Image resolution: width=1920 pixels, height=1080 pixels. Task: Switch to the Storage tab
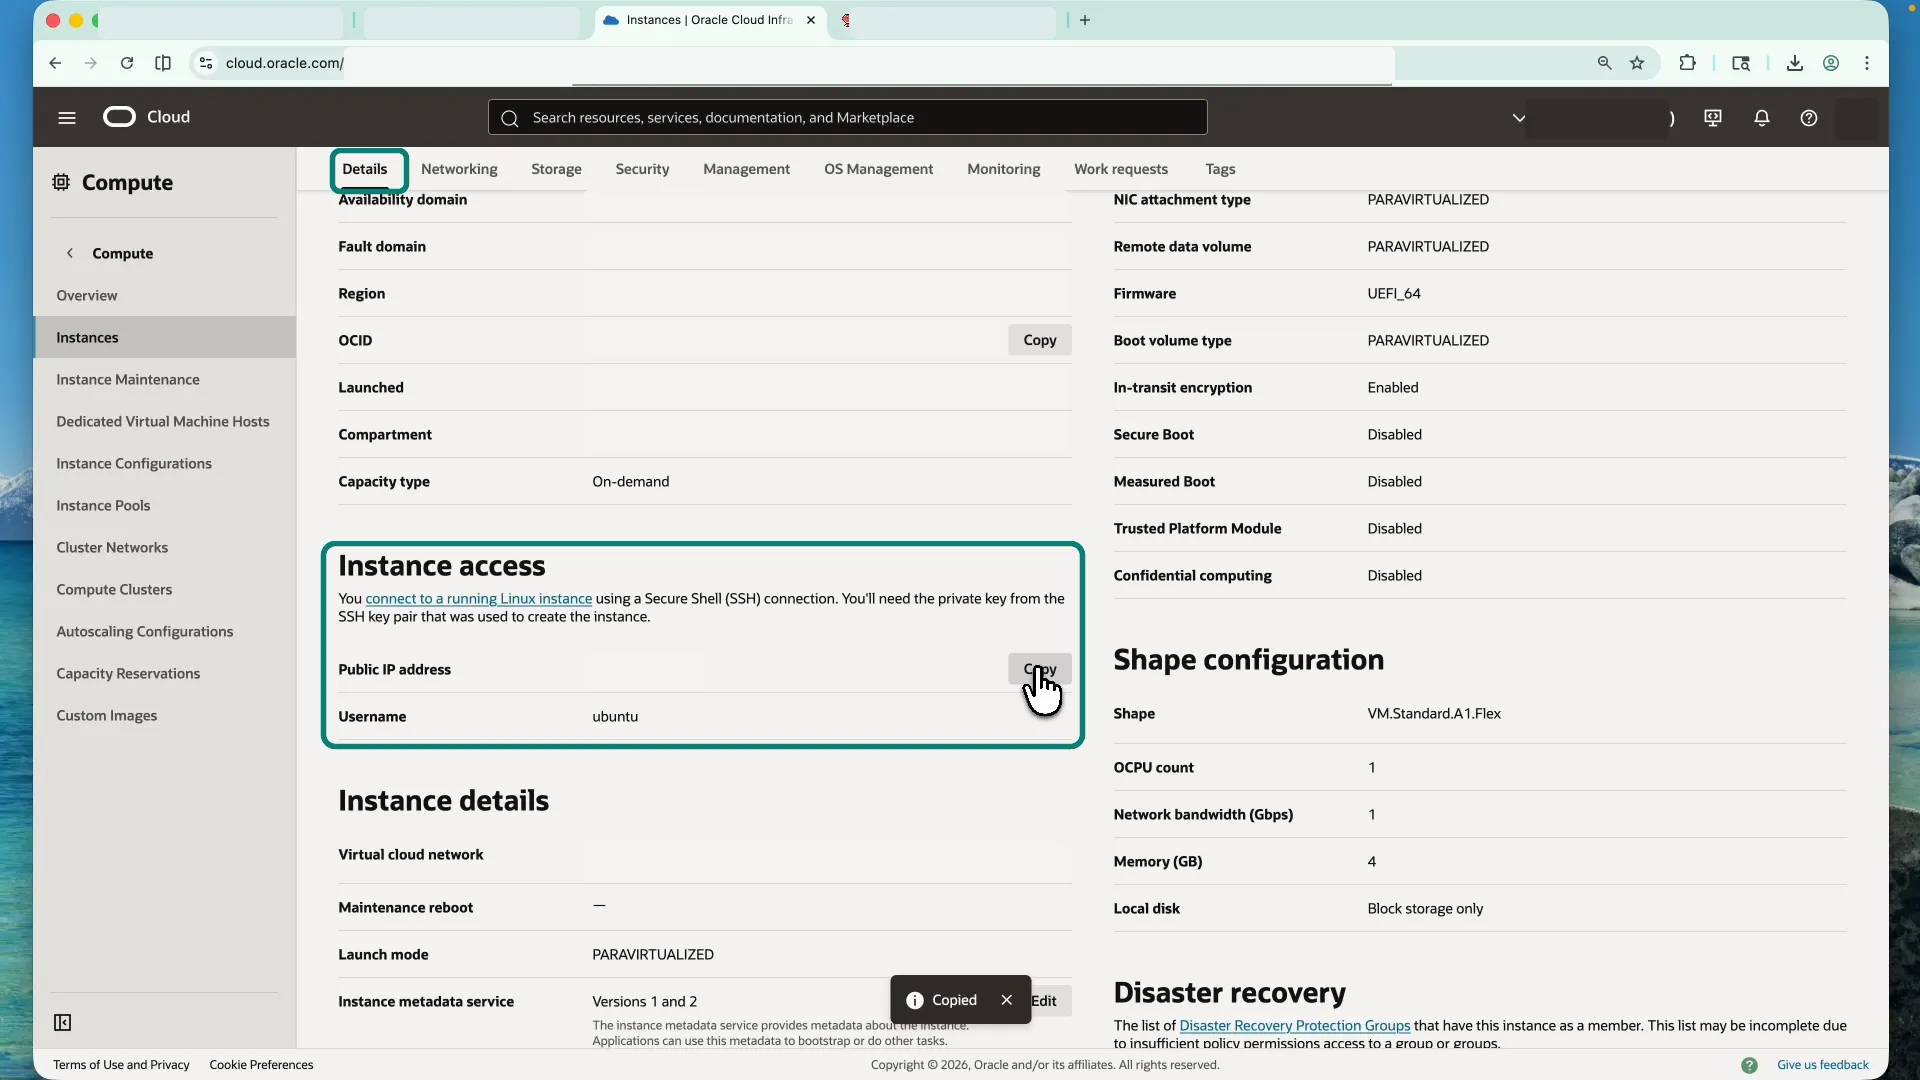[556, 169]
